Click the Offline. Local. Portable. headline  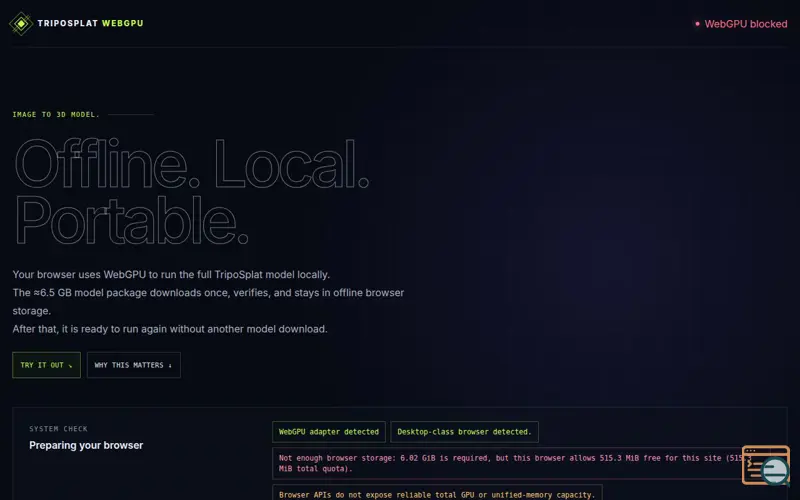point(191,191)
